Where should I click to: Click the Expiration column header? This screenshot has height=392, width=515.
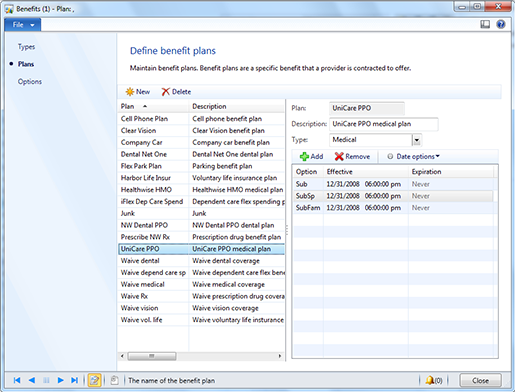pos(451,172)
